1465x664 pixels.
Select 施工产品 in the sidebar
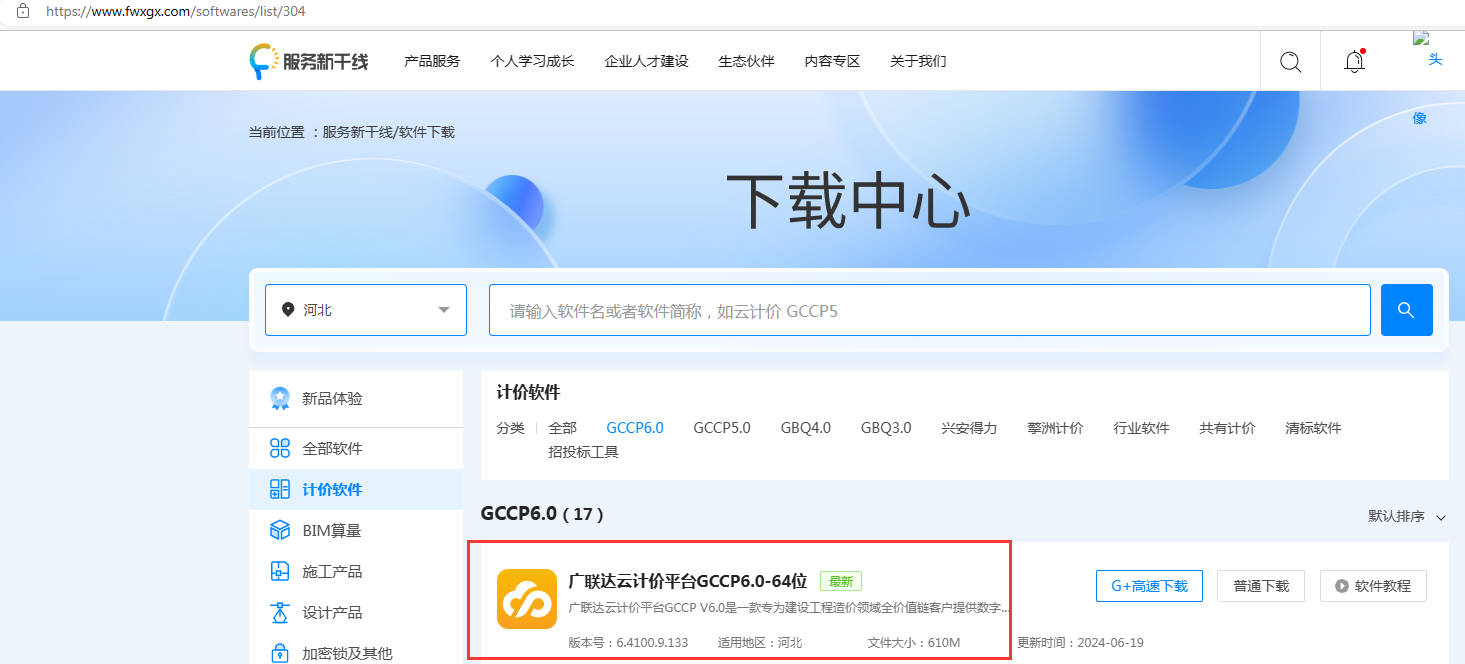point(356,572)
